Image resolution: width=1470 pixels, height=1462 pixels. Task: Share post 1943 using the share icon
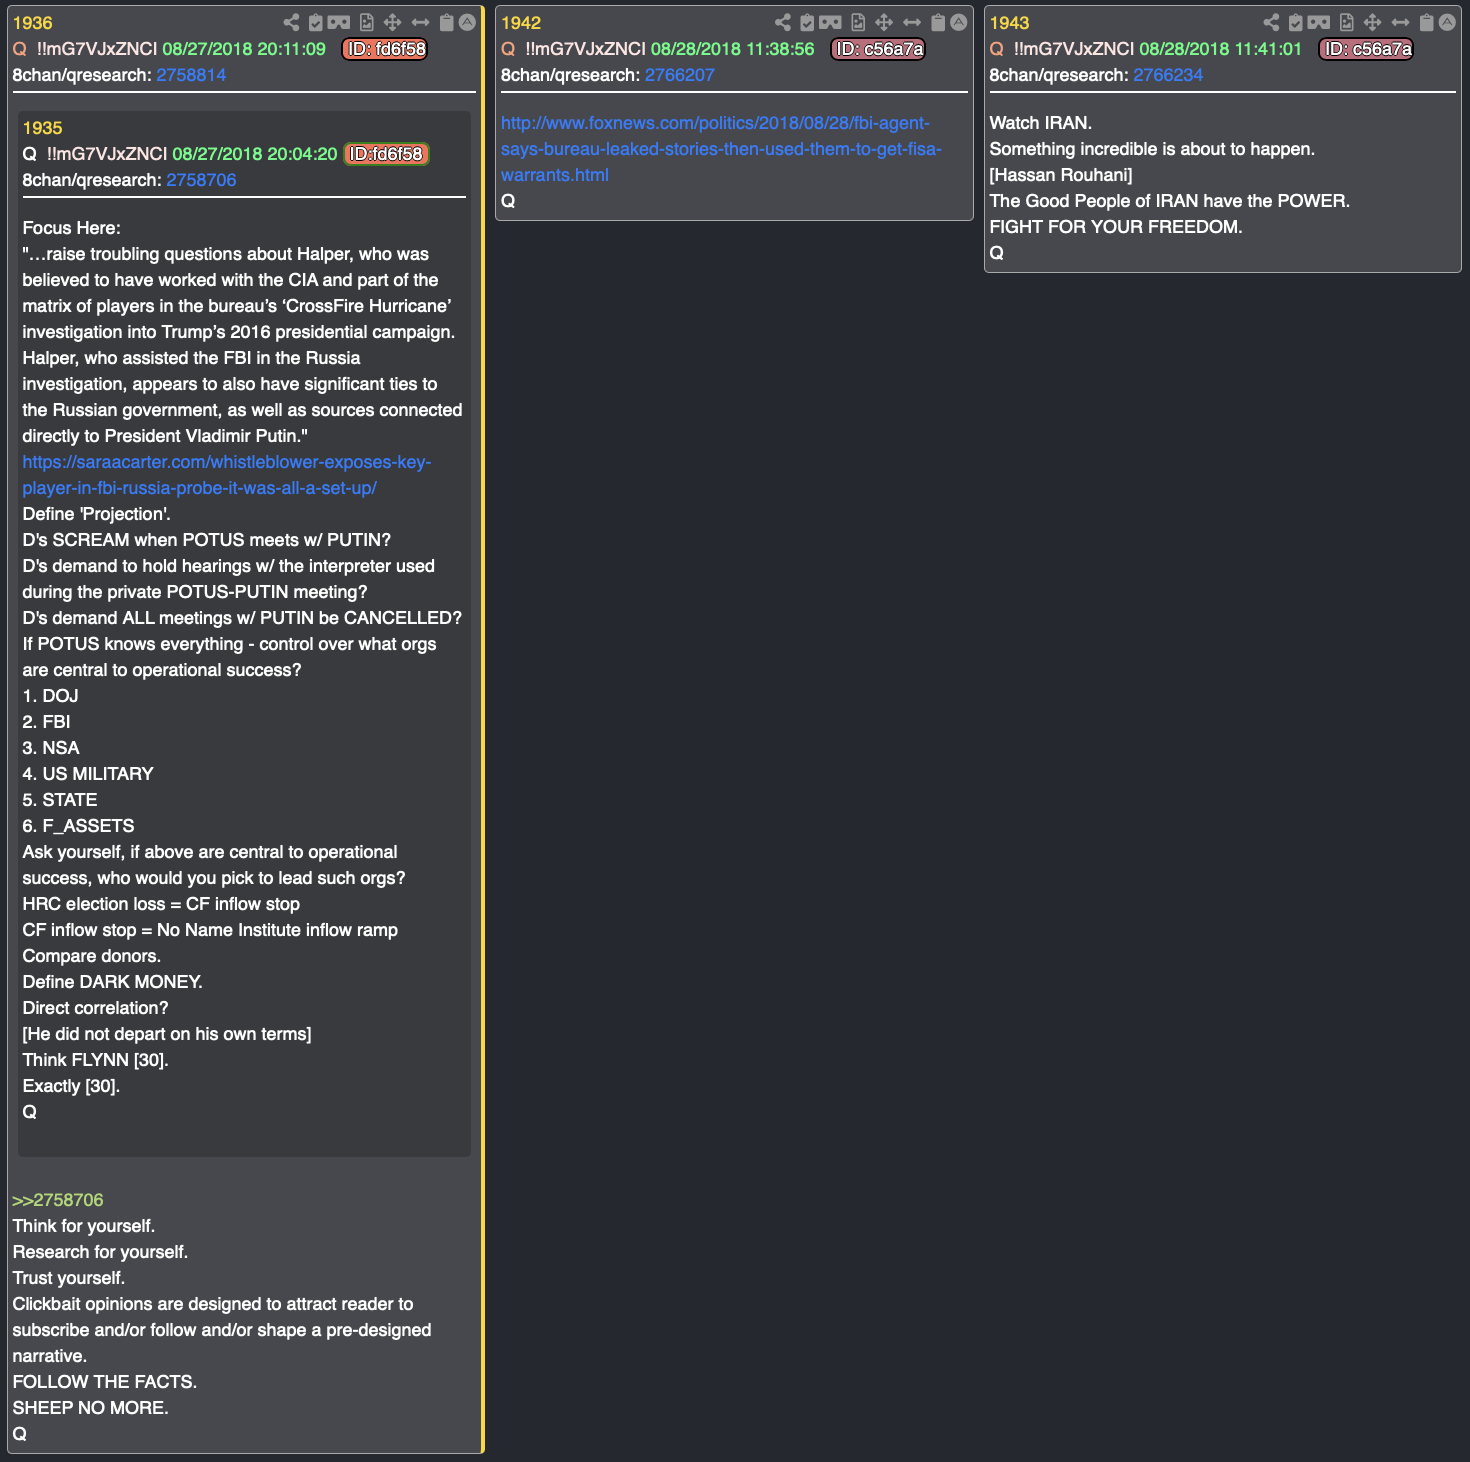pos(1271,22)
